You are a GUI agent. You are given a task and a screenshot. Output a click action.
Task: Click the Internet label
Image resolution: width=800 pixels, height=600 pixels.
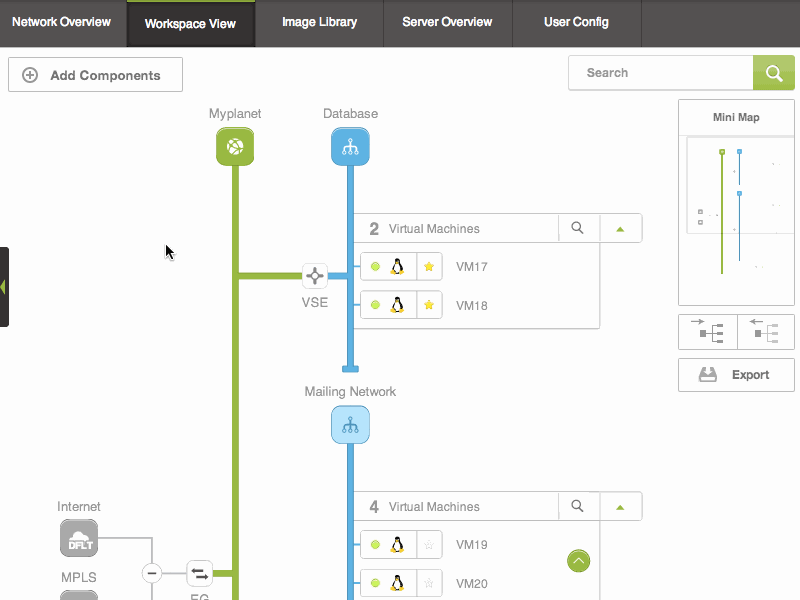(x=79, y=507)
